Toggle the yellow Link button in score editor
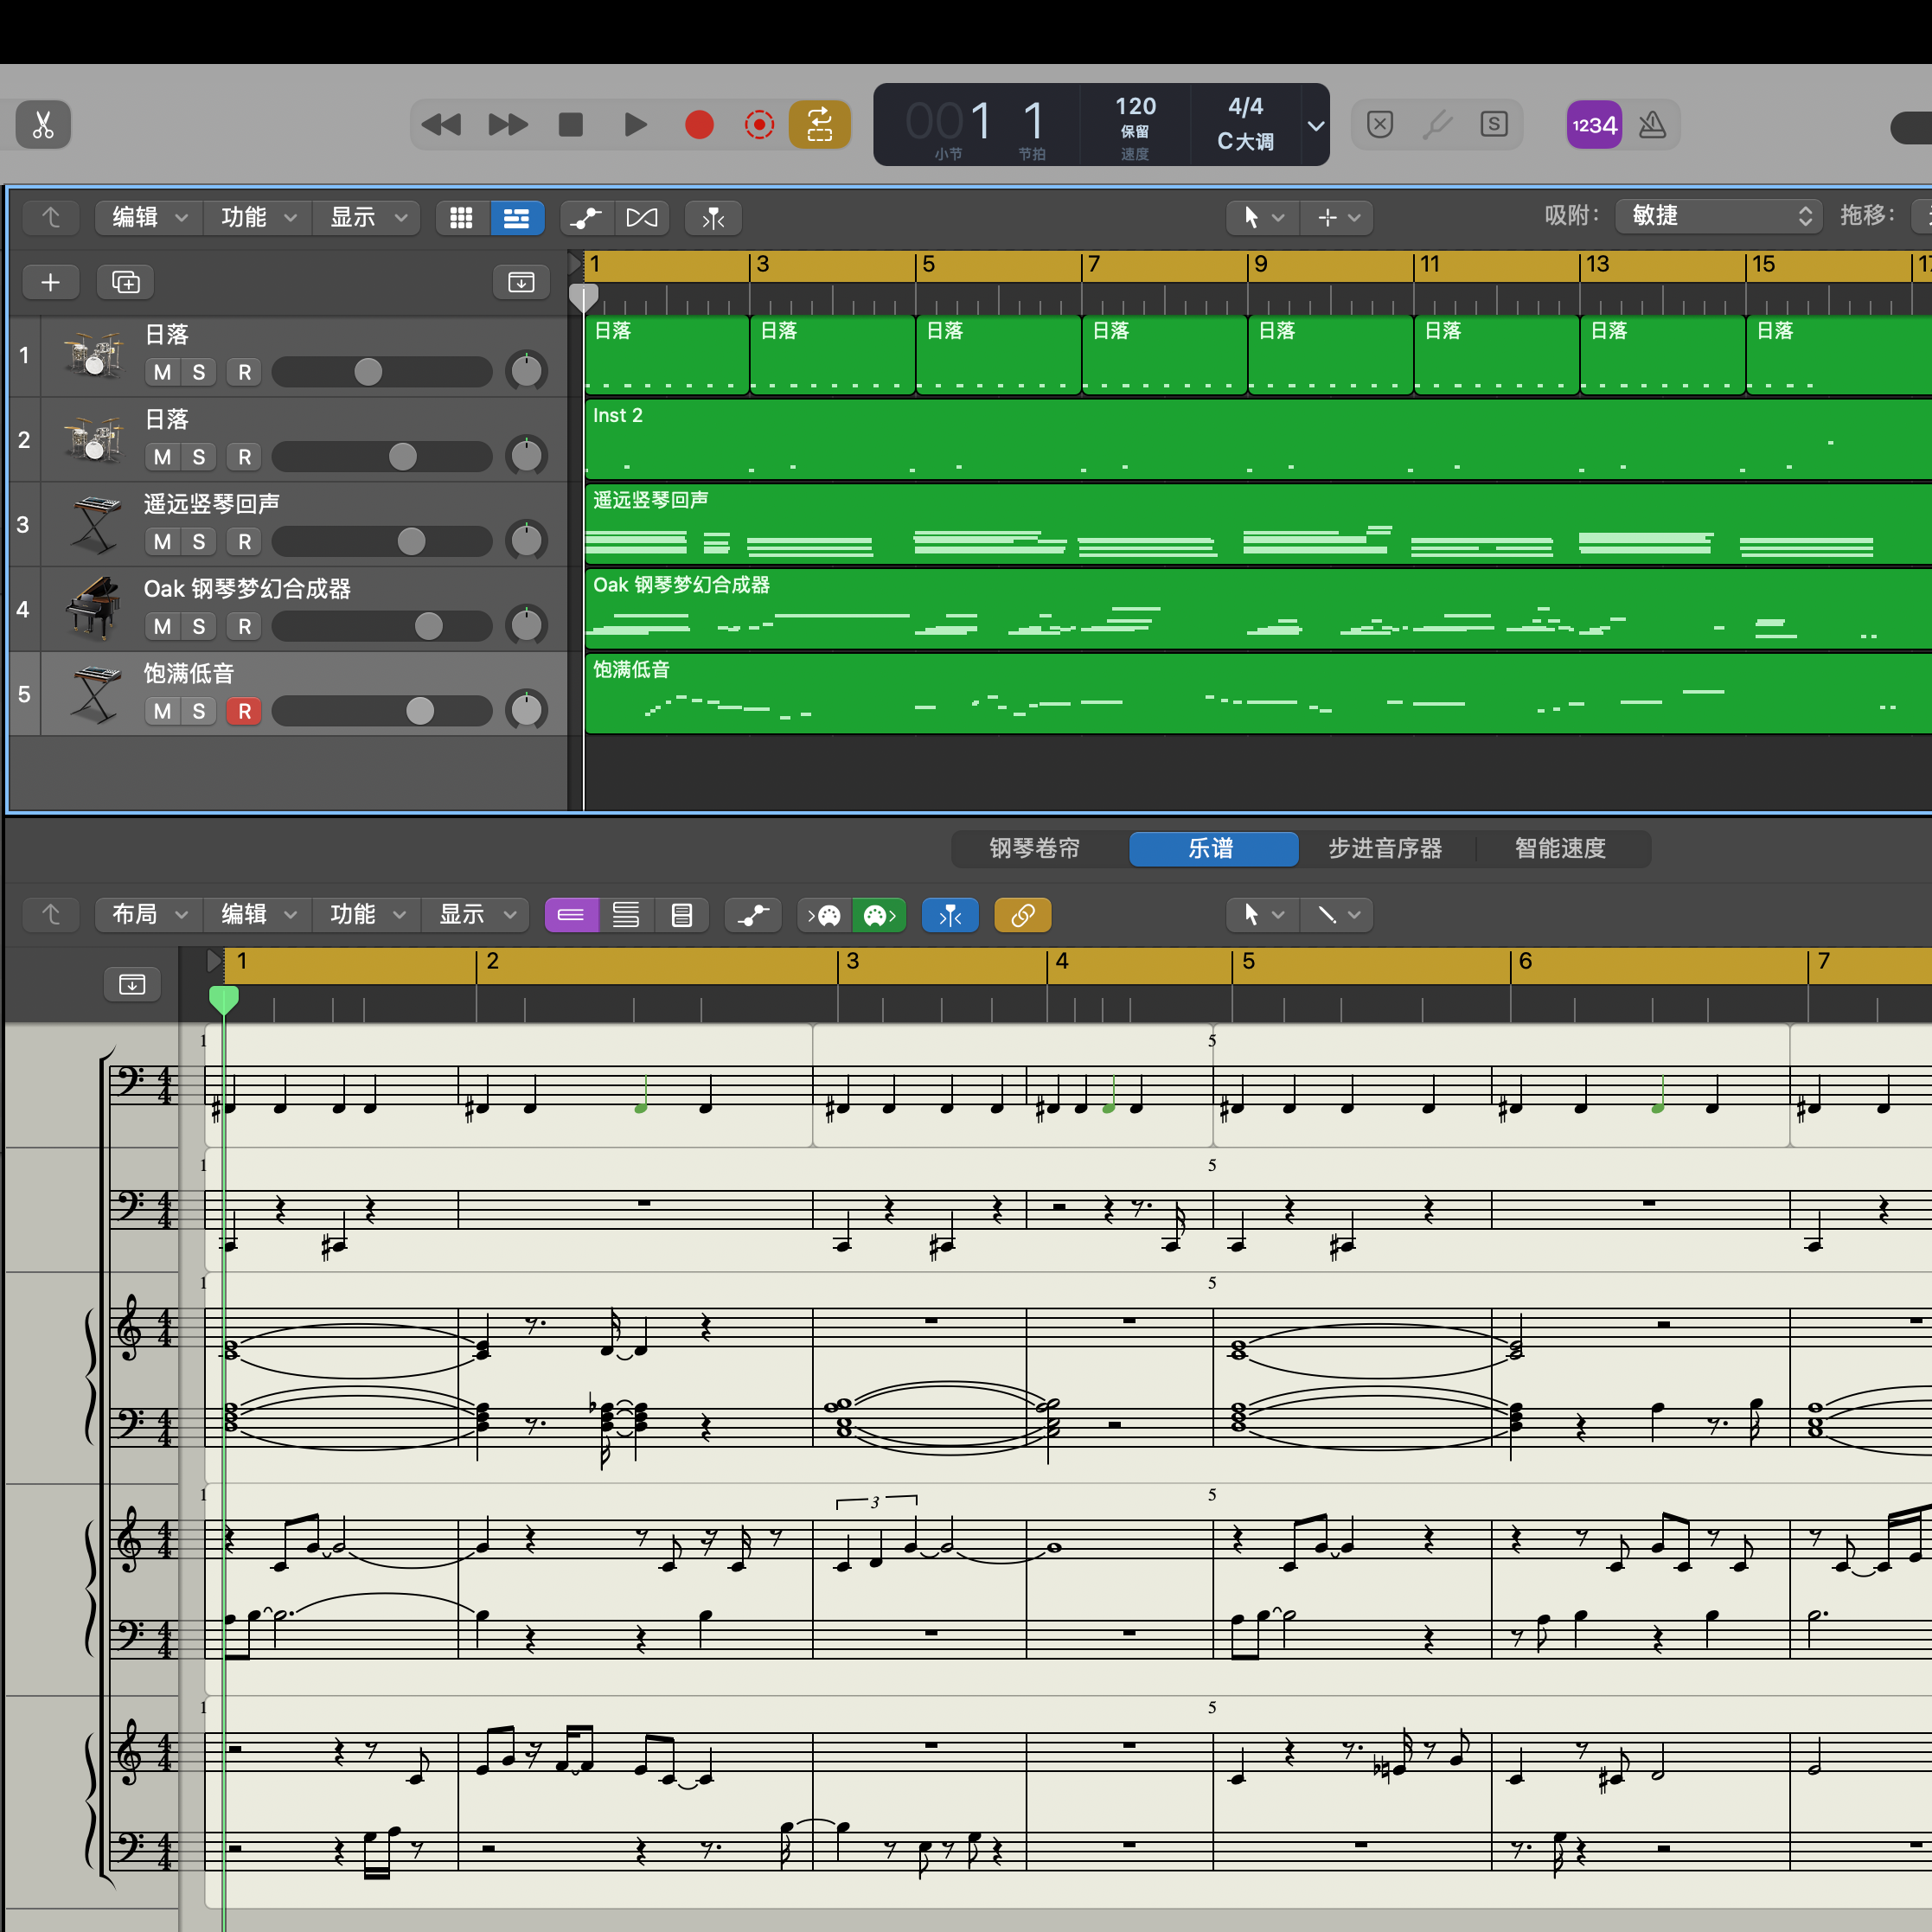The height and width of the screenshot is (1932, 1932). click(1023, 915)
